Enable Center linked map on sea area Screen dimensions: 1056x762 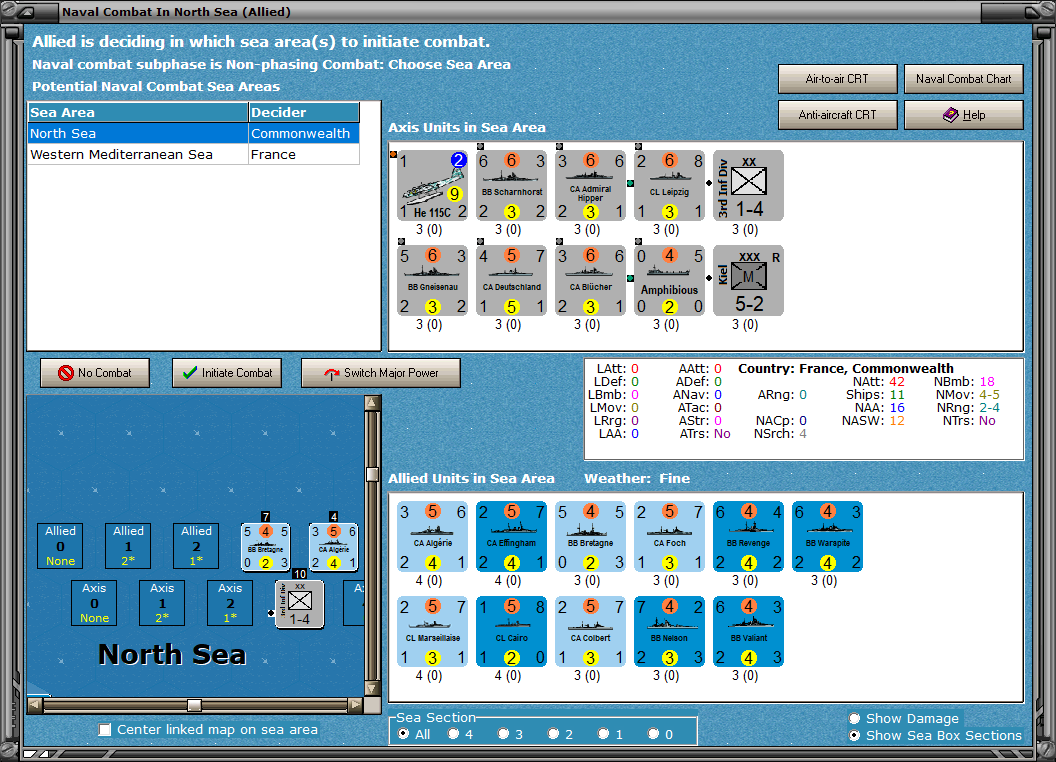(104, 730)
